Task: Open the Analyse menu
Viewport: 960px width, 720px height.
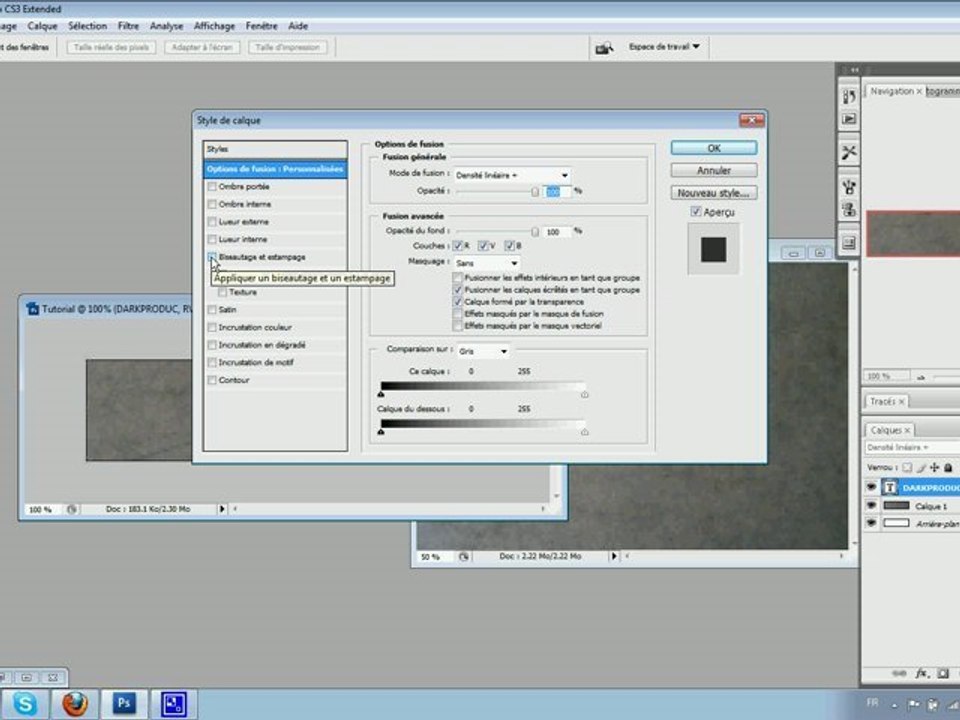Action: click(x=167, y=26)
